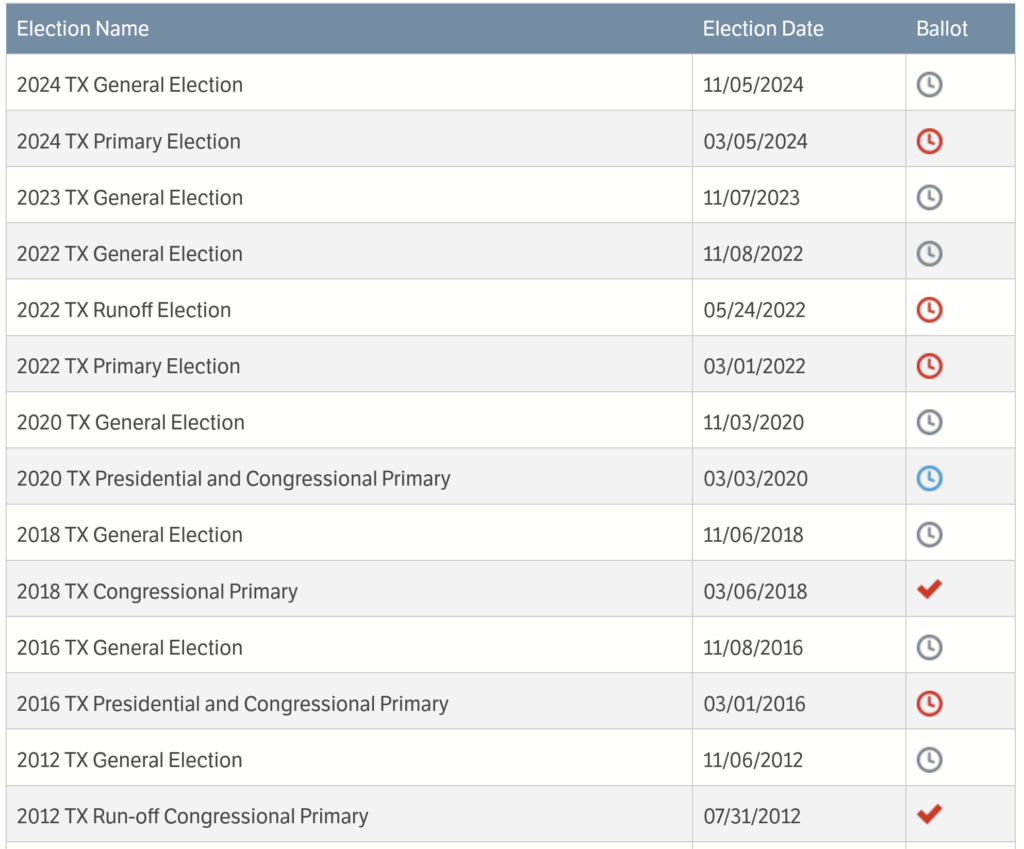This screenshot has width=1024, height=849.
Task: Click red clock icon for 2016 TX Presidential Primary
Action: (929, 704)
